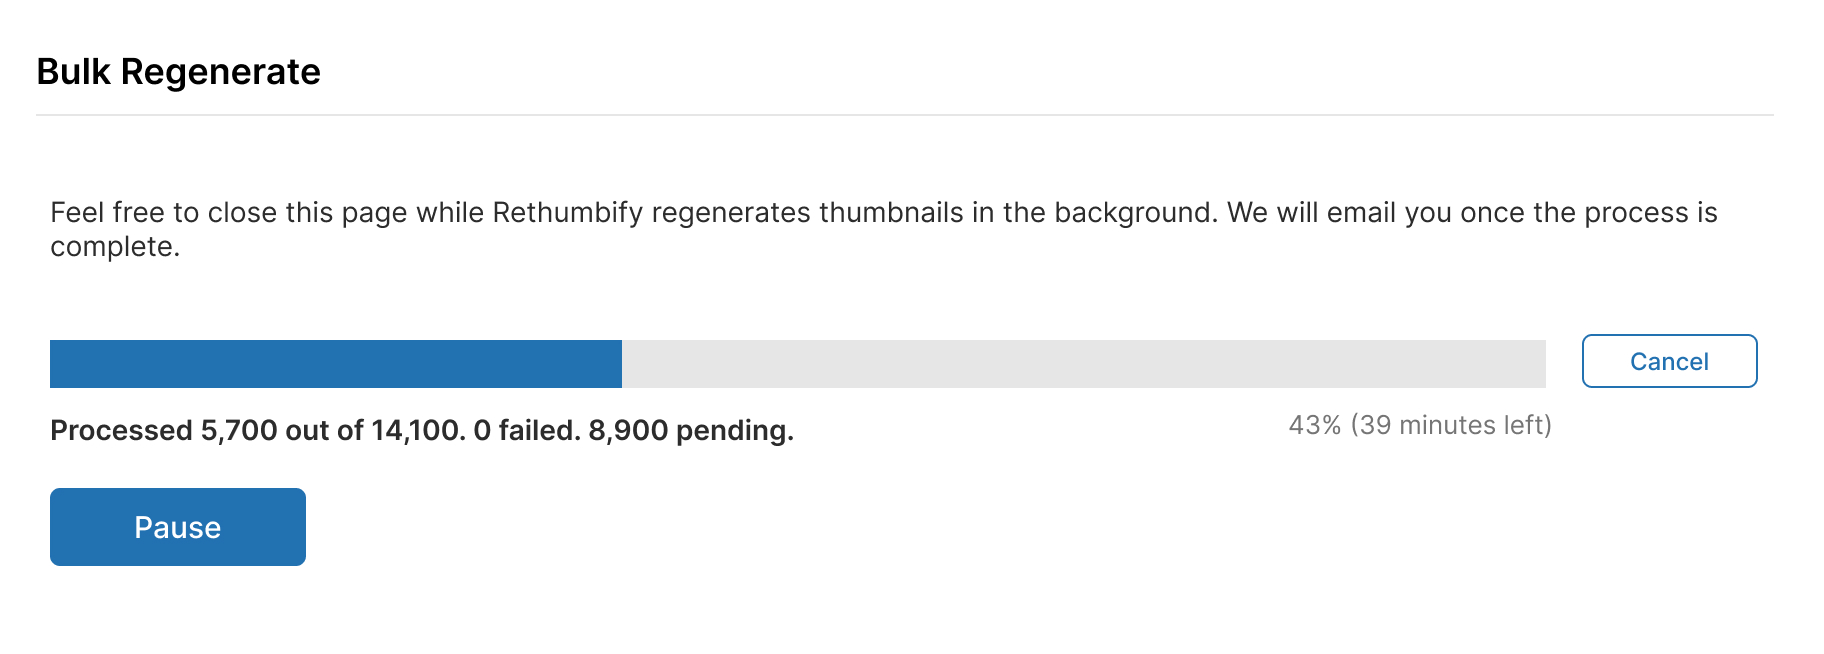1824x654 pixels.
Task: Click the word Processed in status line
Action: 121,430
